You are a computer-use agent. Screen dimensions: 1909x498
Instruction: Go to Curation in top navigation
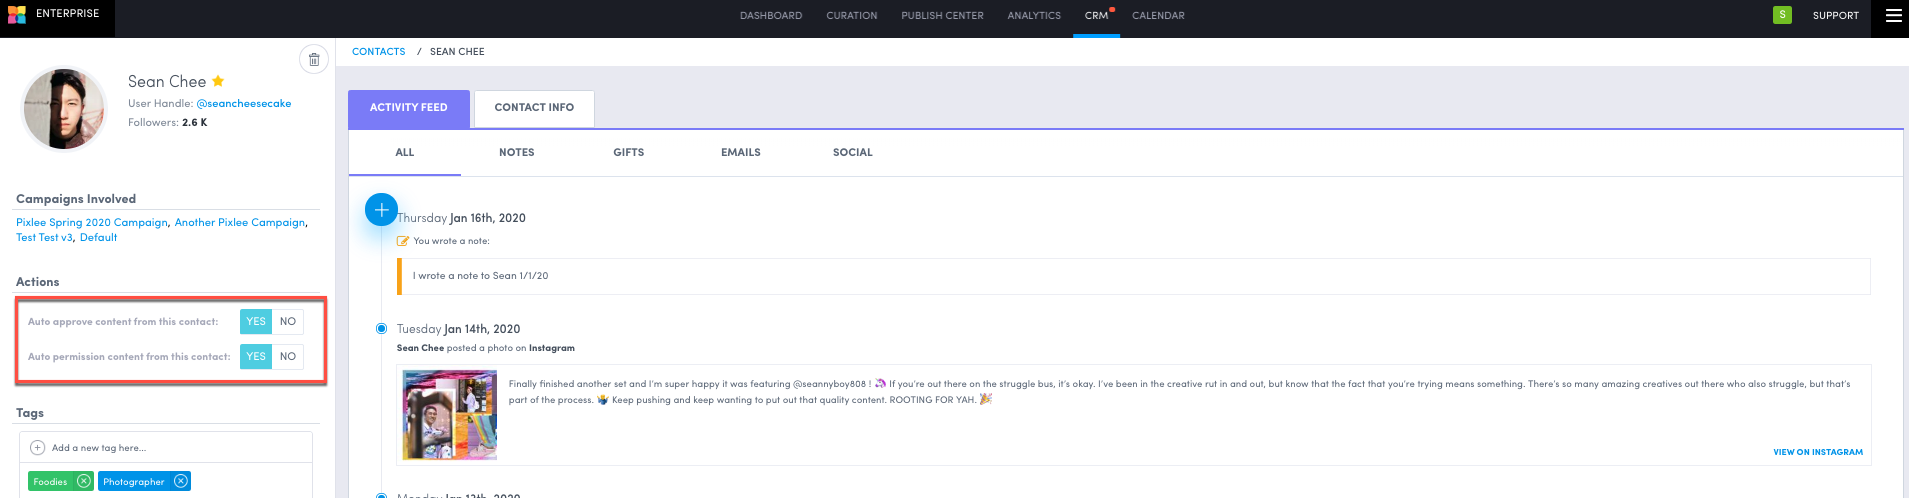pos(851,16)
